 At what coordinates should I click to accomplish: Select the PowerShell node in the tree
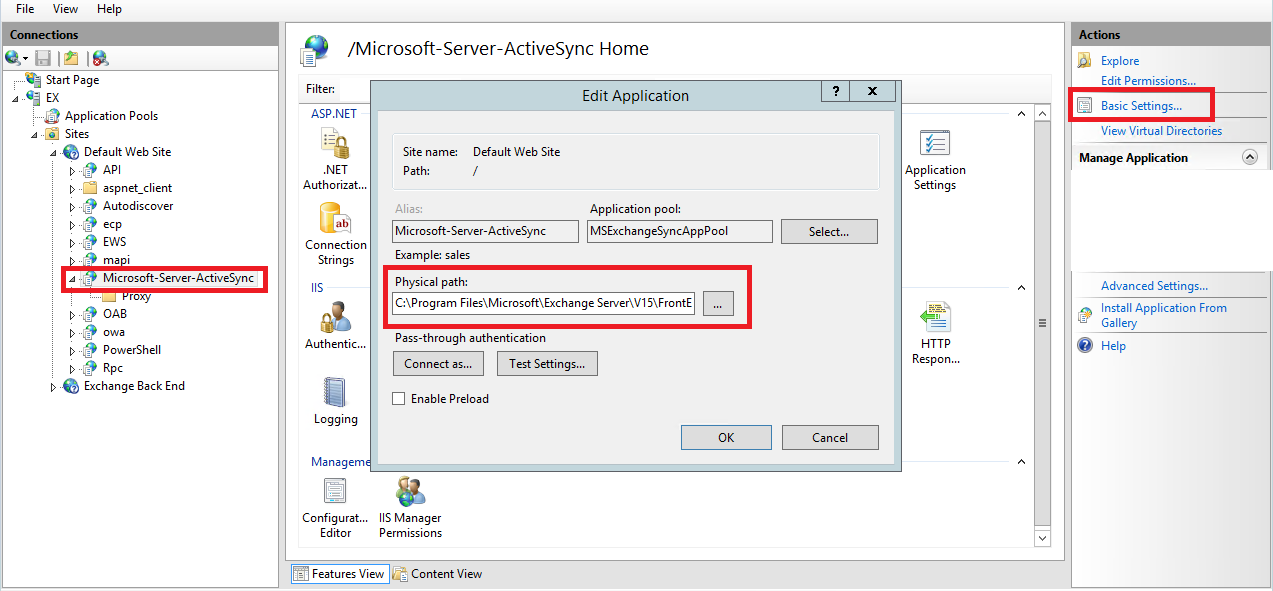132,350
